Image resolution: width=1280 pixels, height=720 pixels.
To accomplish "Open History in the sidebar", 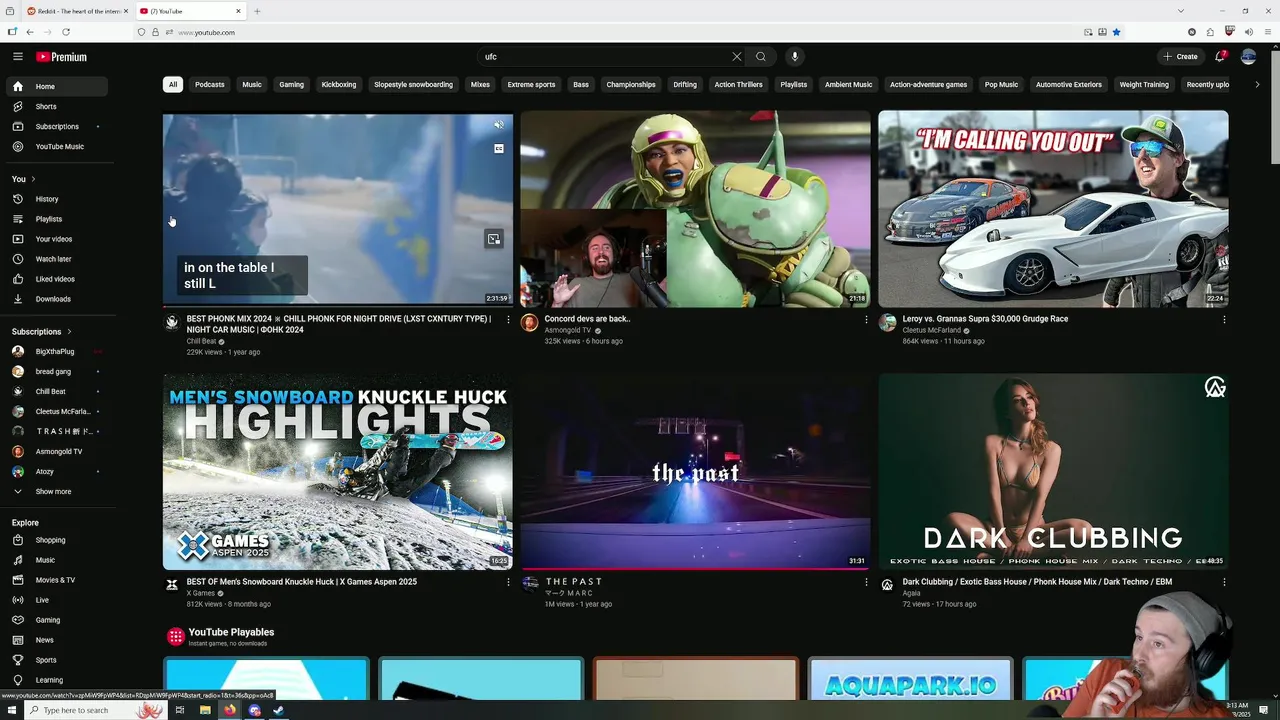I will (59, 199).
